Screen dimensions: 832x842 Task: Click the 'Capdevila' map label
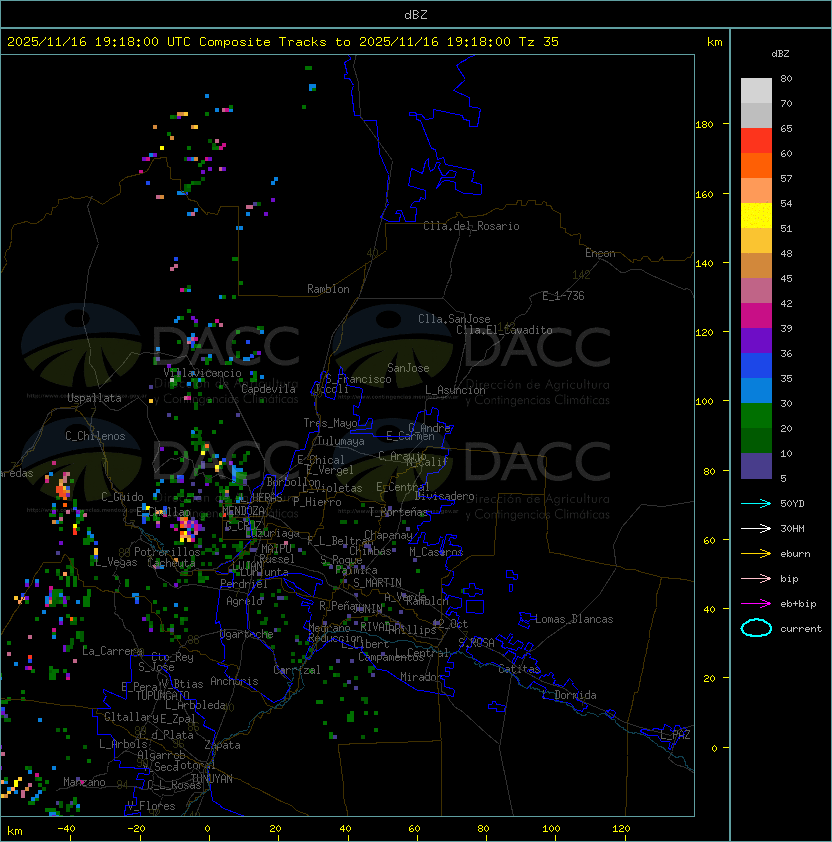[268, 388]
